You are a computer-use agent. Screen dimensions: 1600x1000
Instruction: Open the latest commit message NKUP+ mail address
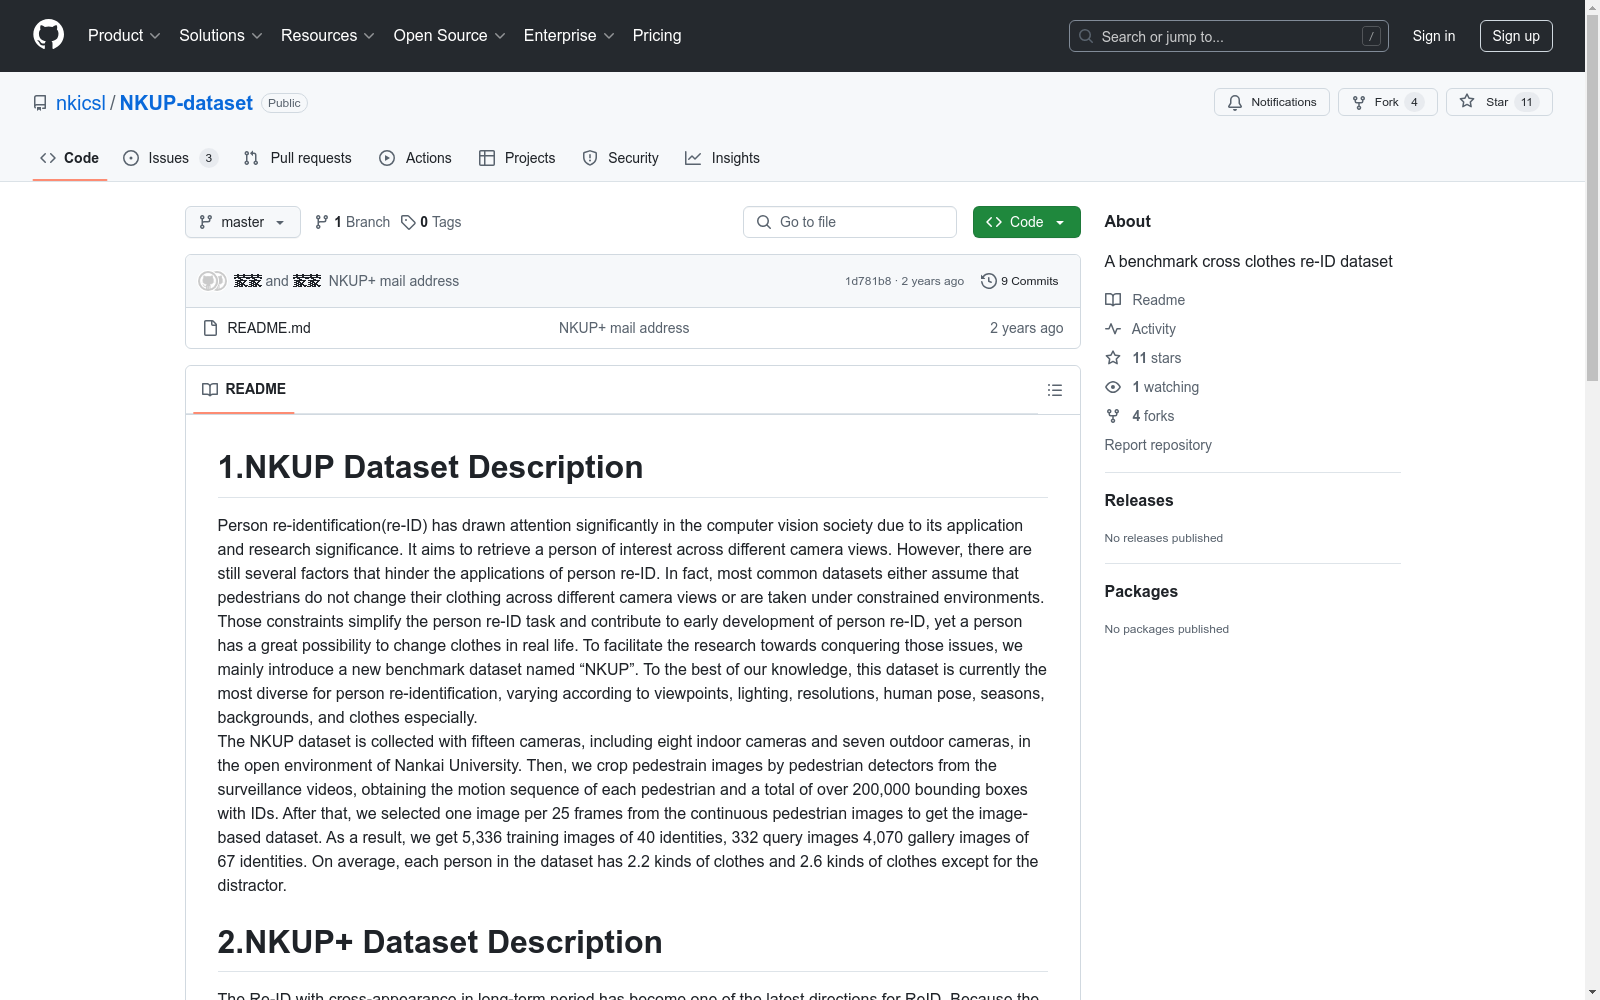[x=394, y=281]
